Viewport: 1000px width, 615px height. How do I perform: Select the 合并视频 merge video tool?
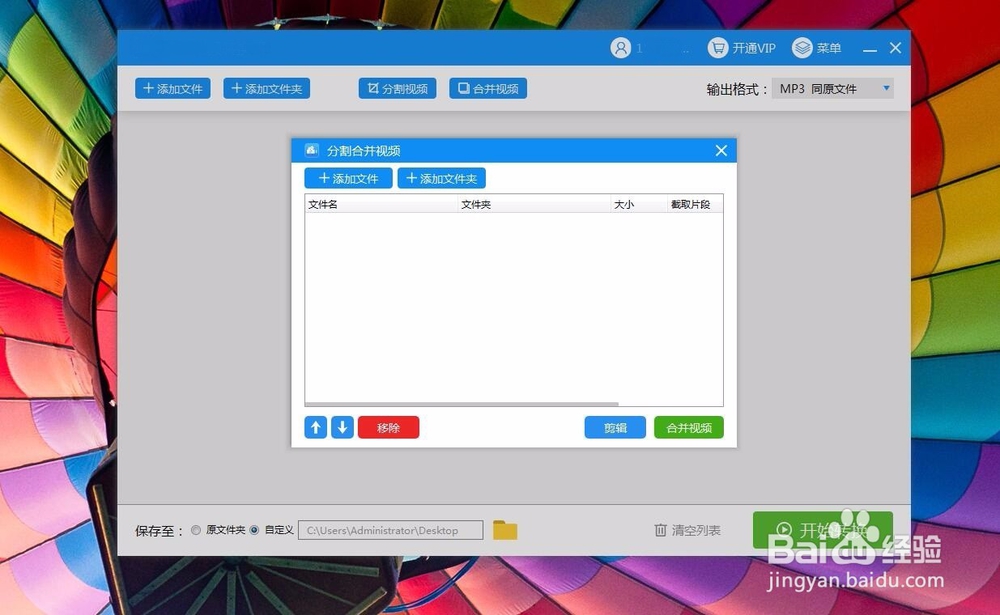tap(487, 88)
